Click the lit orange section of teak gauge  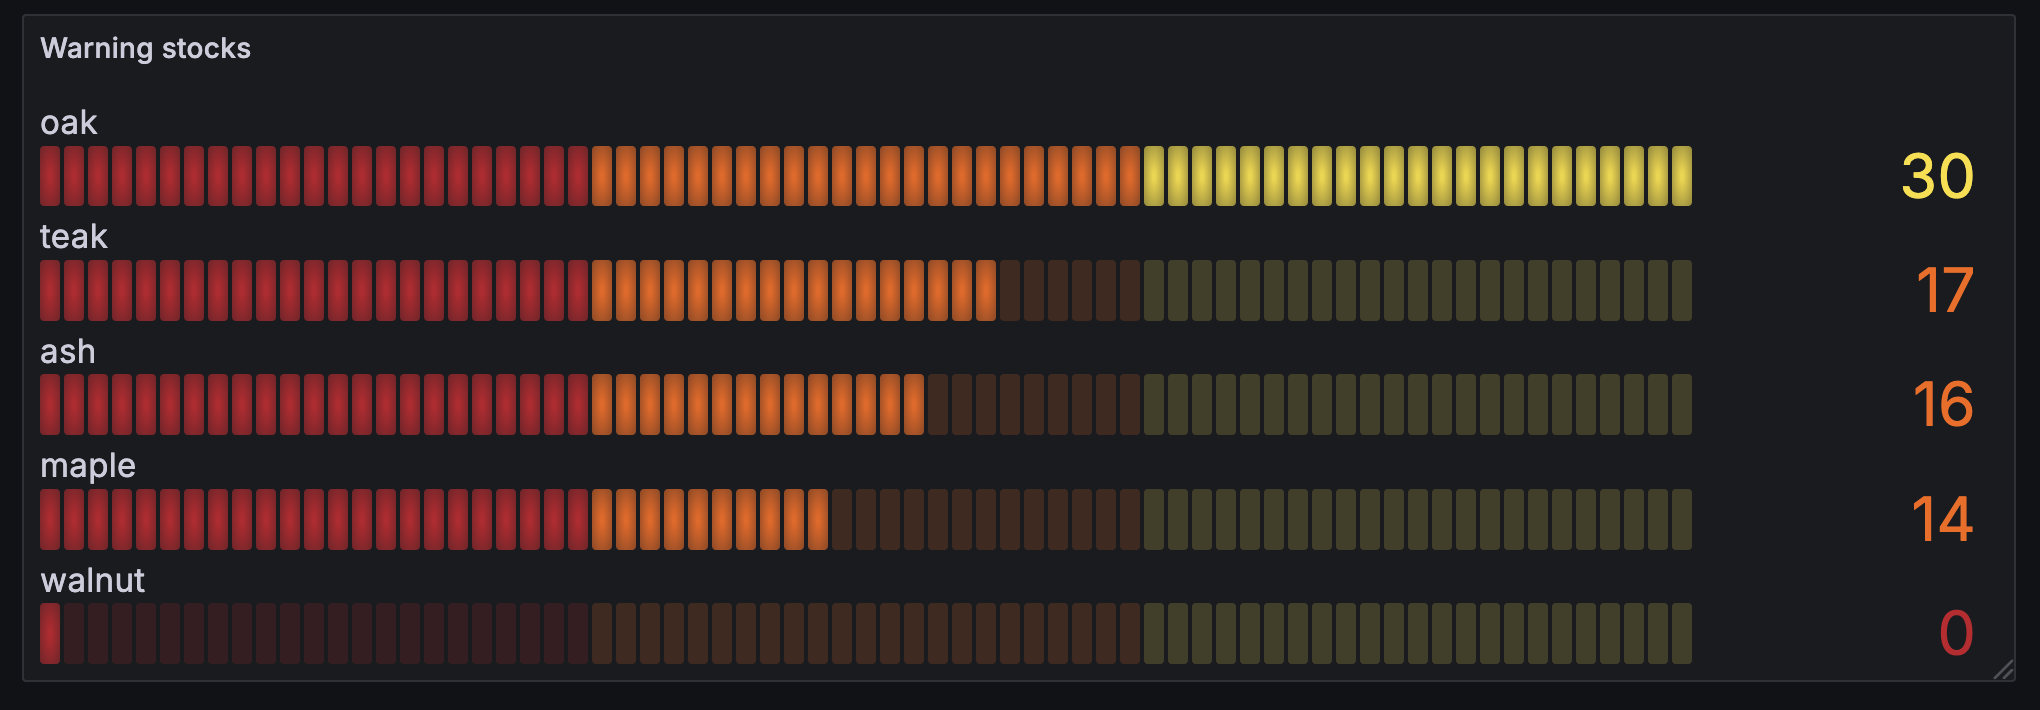click(794, 291)
